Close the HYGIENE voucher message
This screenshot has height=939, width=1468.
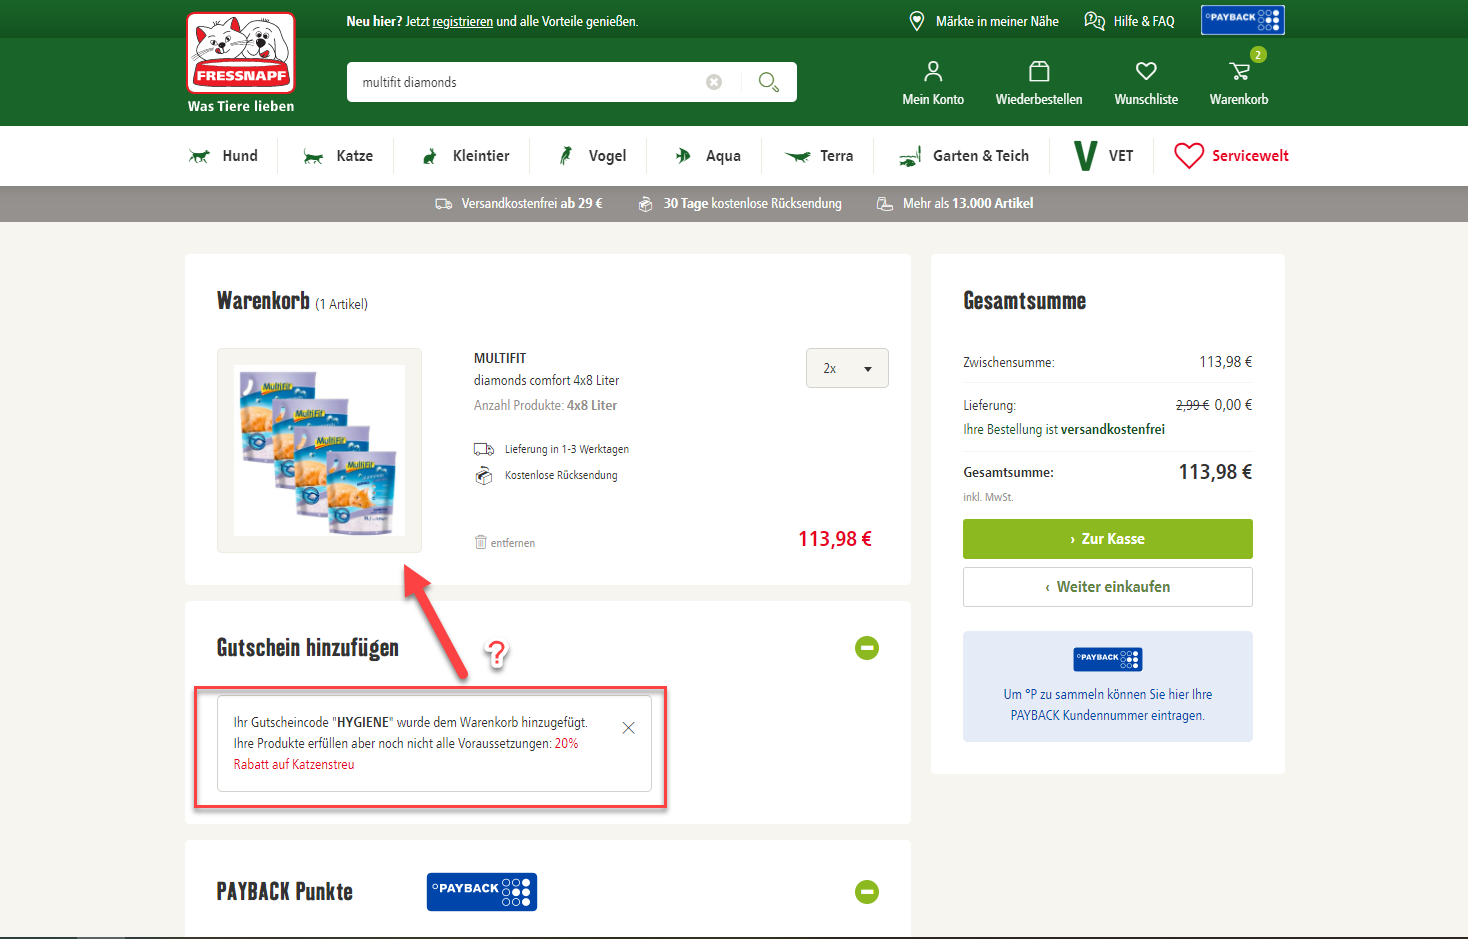[628, 728]
